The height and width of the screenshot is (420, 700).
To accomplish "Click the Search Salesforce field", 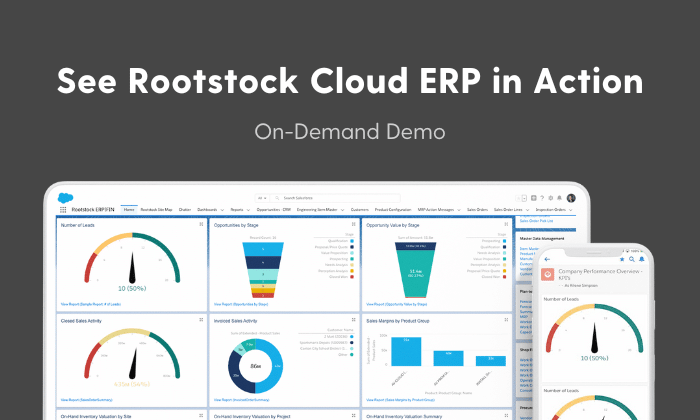I will [x=335, y=198].
